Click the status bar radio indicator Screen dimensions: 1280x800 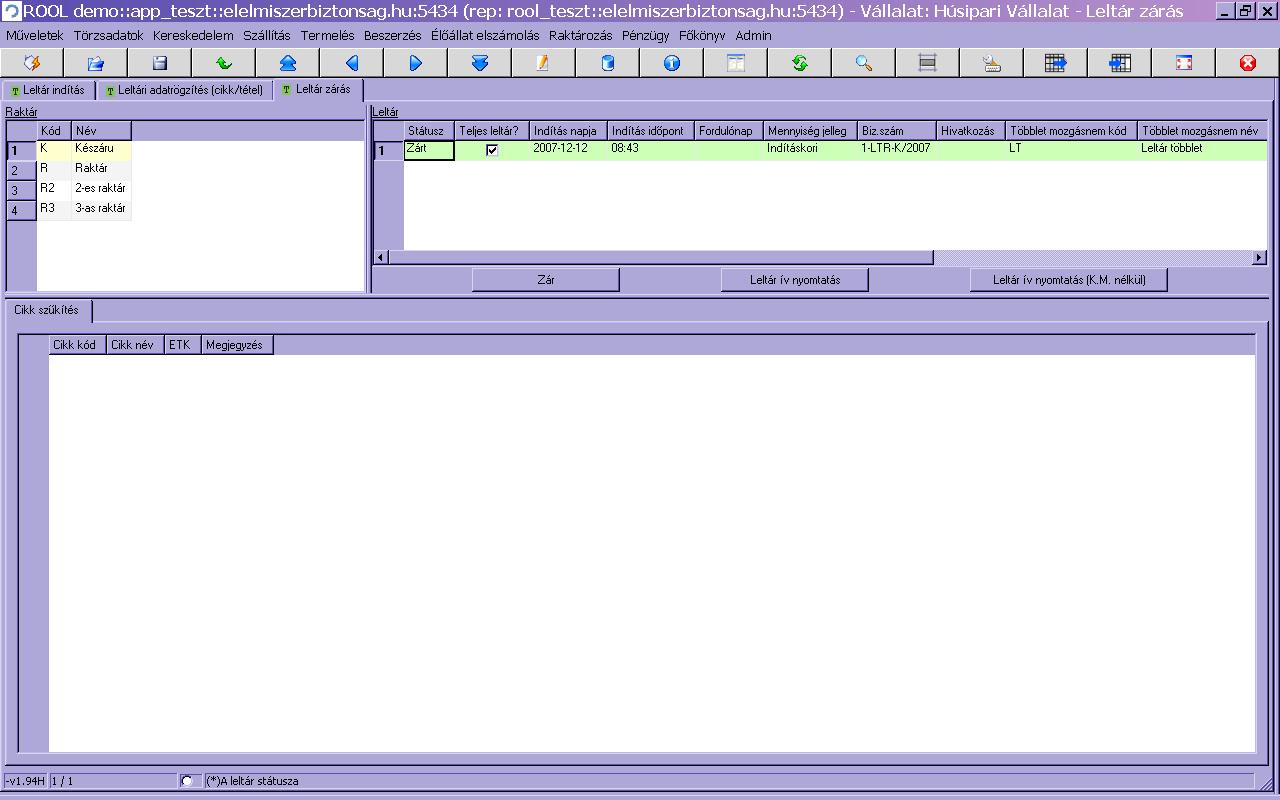187,781
